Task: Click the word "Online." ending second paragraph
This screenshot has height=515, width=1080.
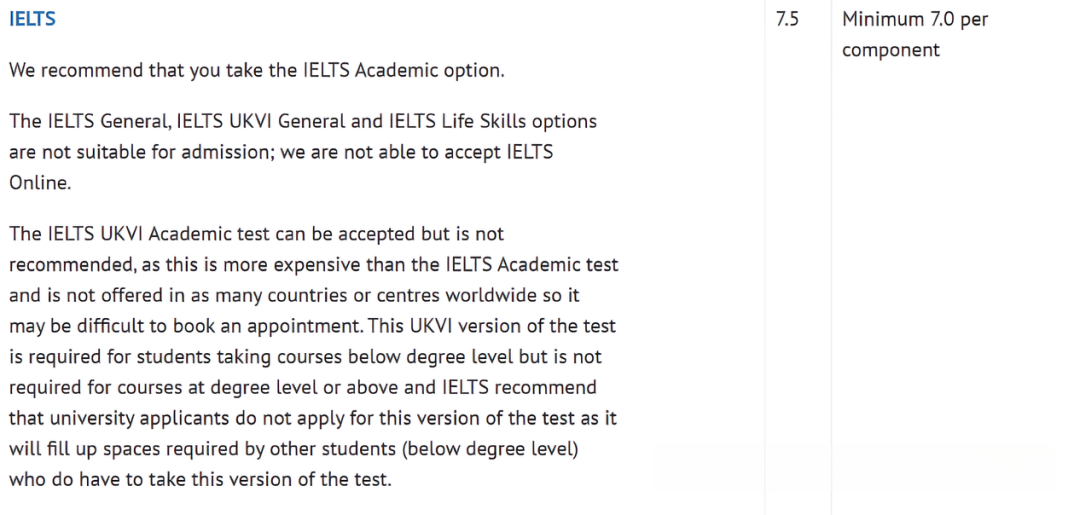Action: point(40,184)
